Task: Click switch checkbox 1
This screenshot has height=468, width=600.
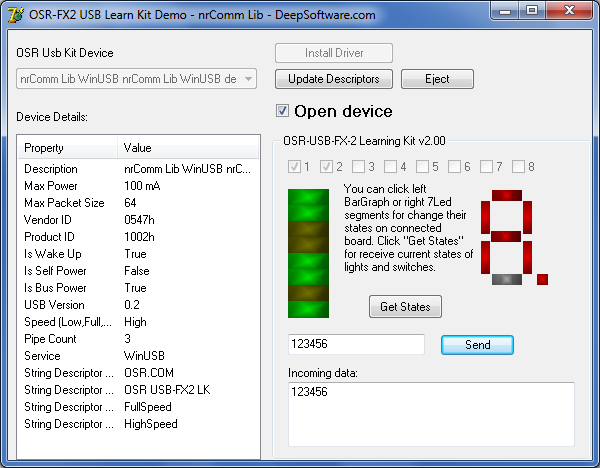Action: 294,166
